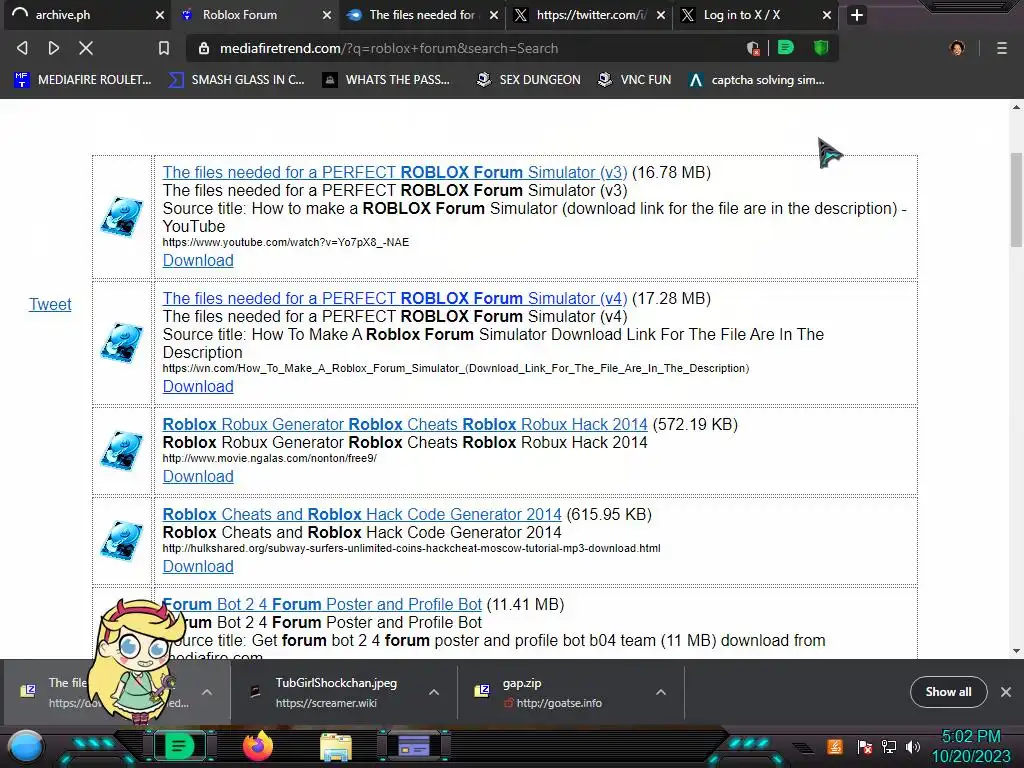Expand options for TubGirlShockchan.jpeg download
Image resolution: width=1024 pixels, height=768 pixels.
(x=434, y=692)
